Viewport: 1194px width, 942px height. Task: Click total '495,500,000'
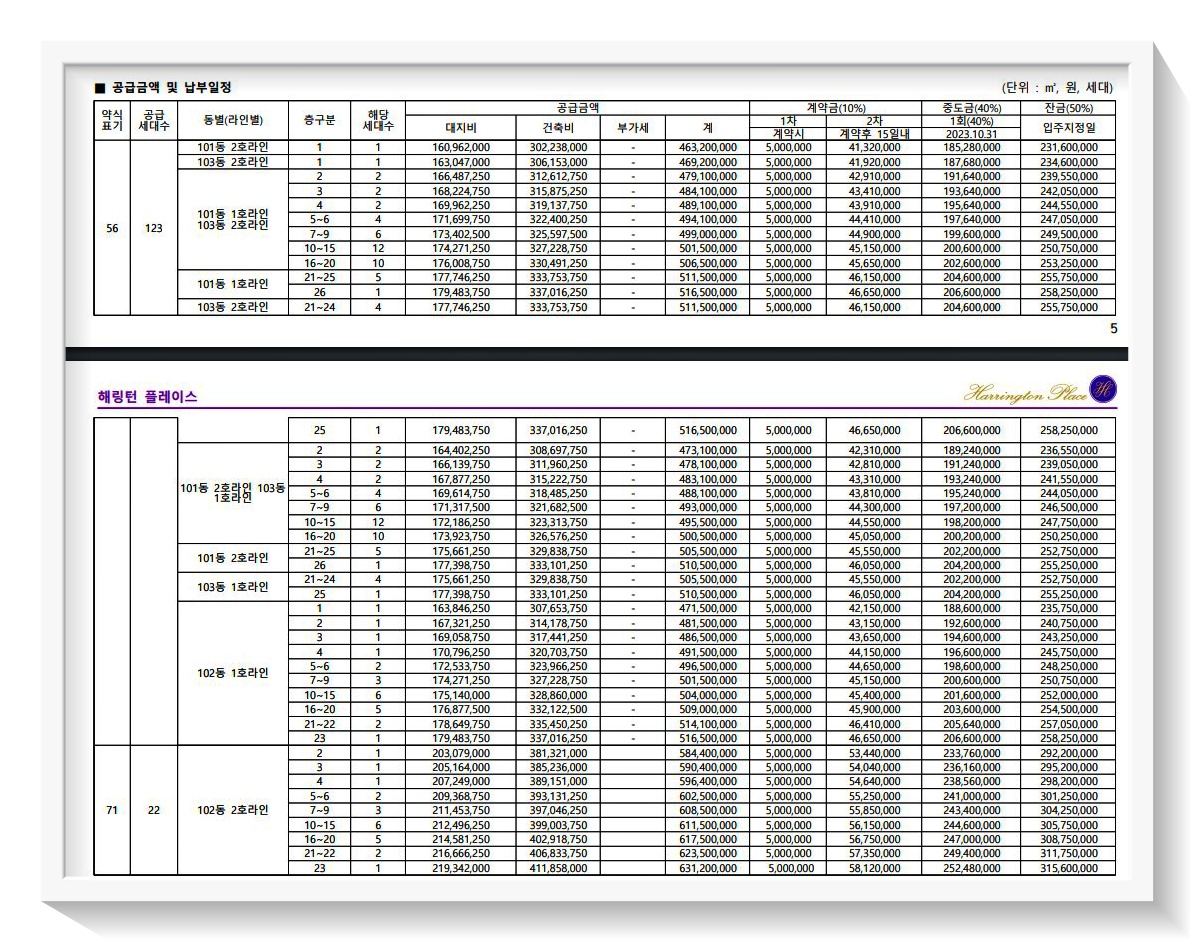[x=707, y=522]
